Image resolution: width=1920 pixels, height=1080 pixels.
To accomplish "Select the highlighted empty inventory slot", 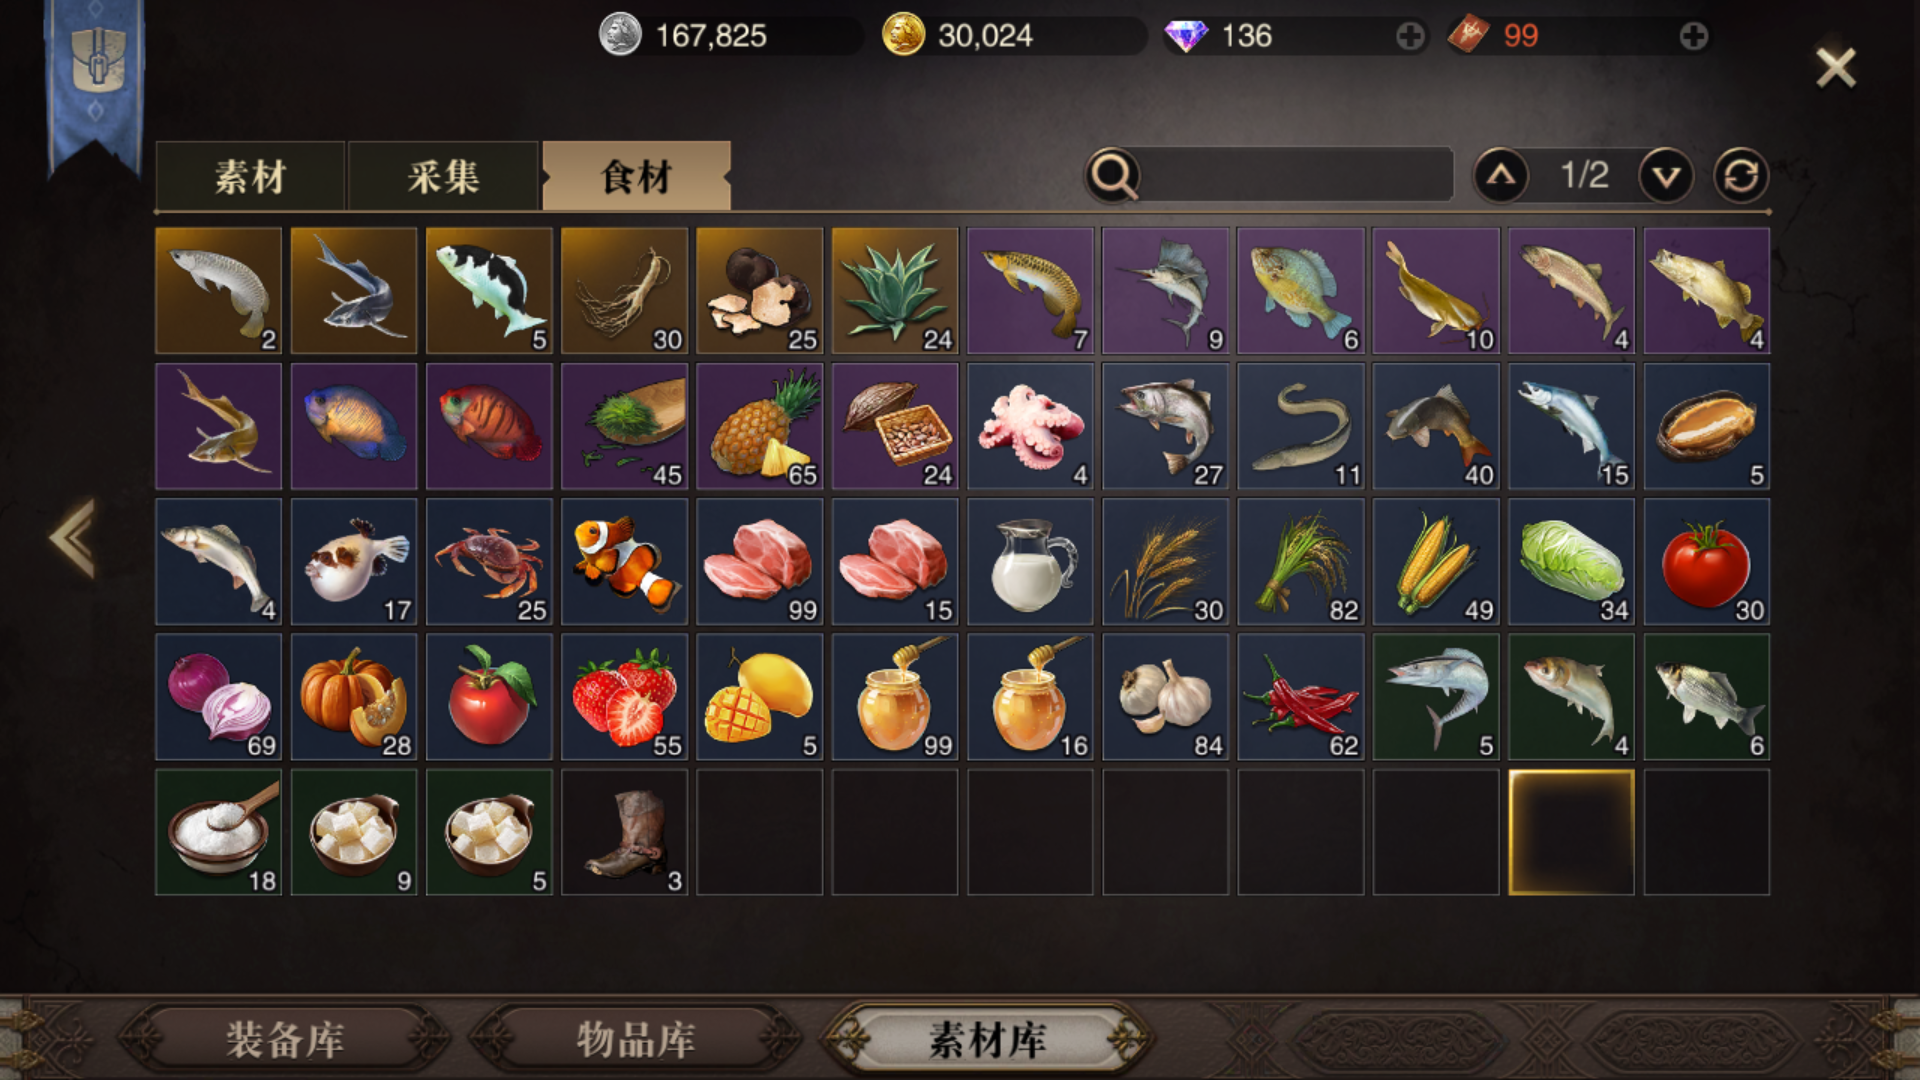I will tap(1571, 832).
